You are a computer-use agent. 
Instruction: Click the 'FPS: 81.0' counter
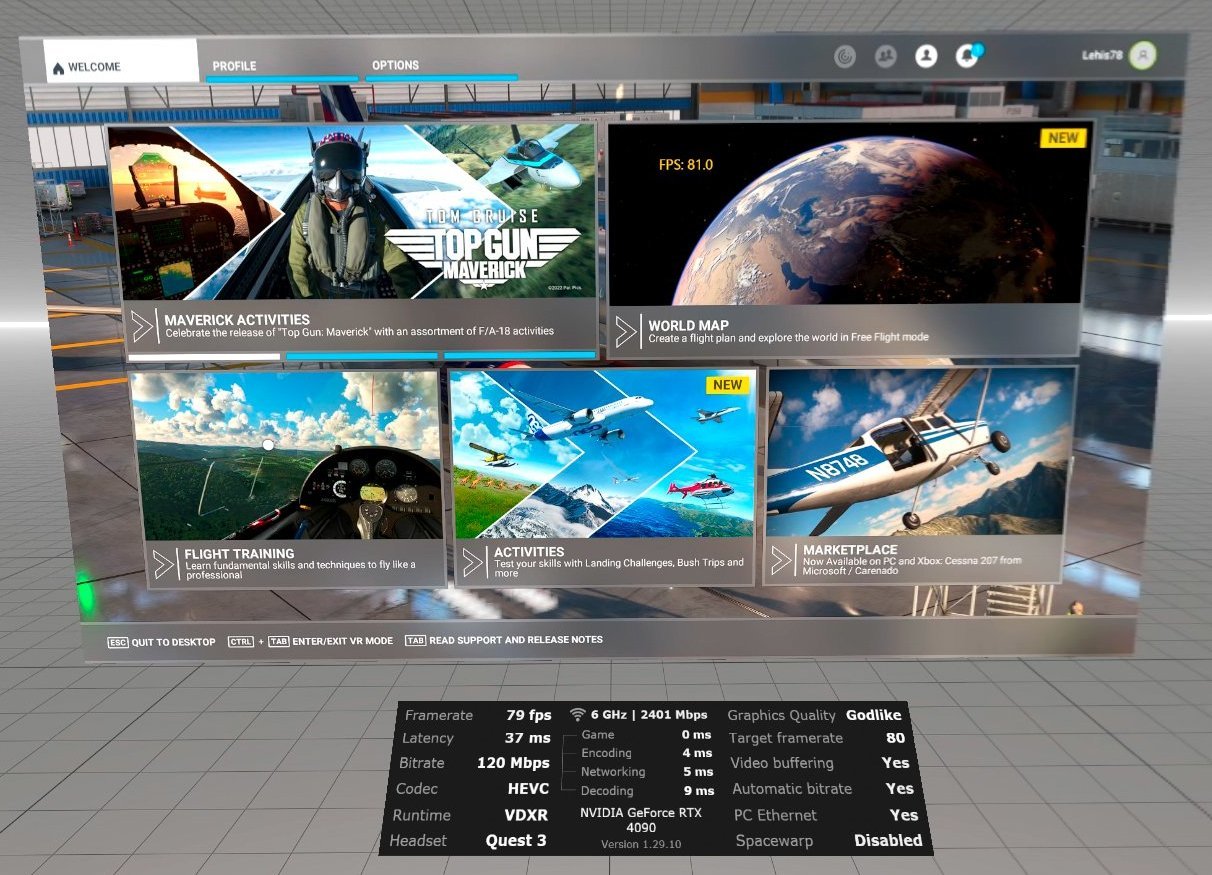(686, 165)
